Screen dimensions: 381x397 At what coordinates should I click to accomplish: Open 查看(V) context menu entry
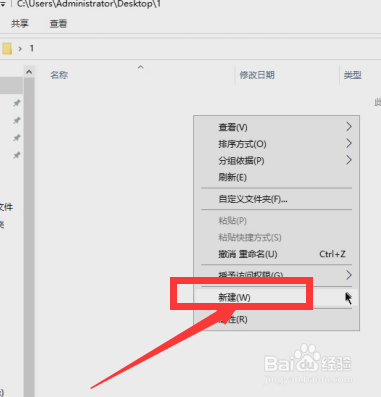pyautogui.click(x=277, y=127)
